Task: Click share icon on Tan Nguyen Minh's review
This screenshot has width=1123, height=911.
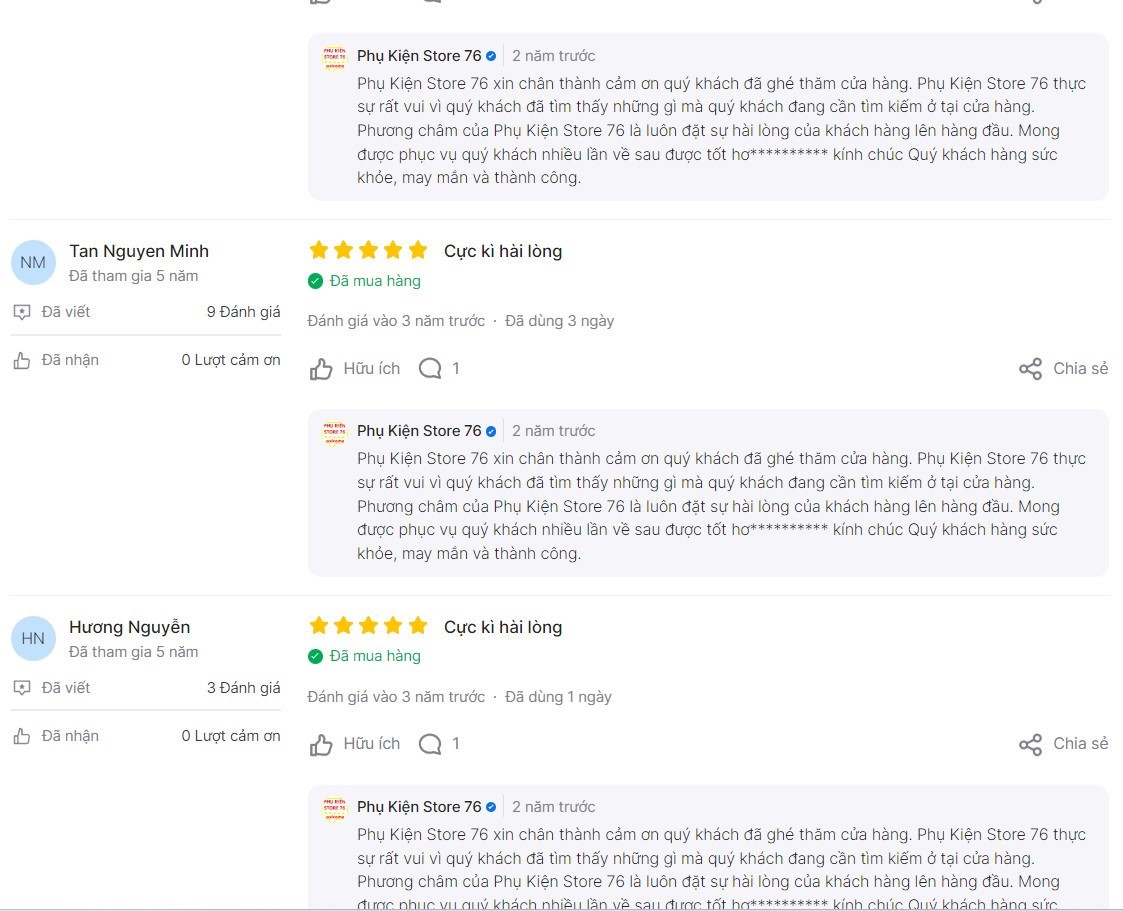Action: [x=1031, y=369]
